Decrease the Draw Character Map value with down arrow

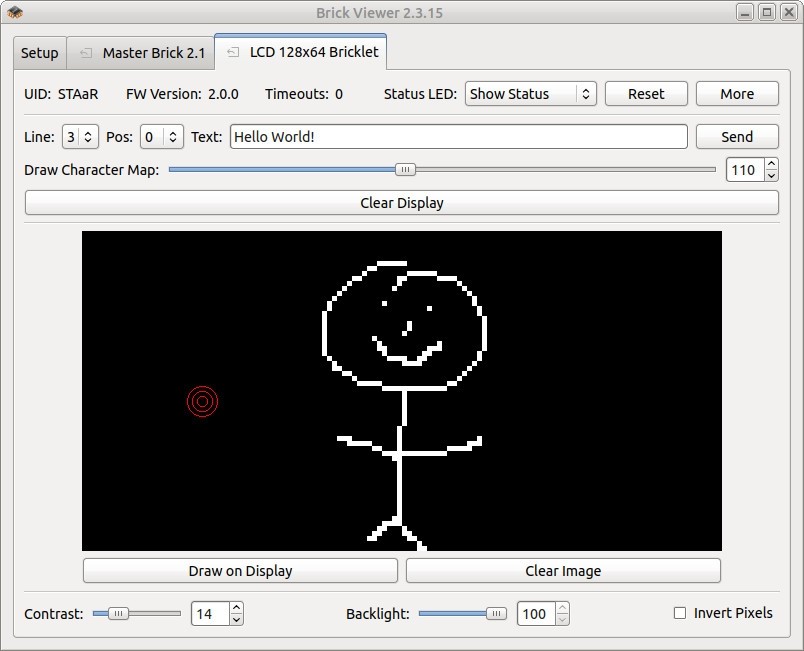click(771, 175)
